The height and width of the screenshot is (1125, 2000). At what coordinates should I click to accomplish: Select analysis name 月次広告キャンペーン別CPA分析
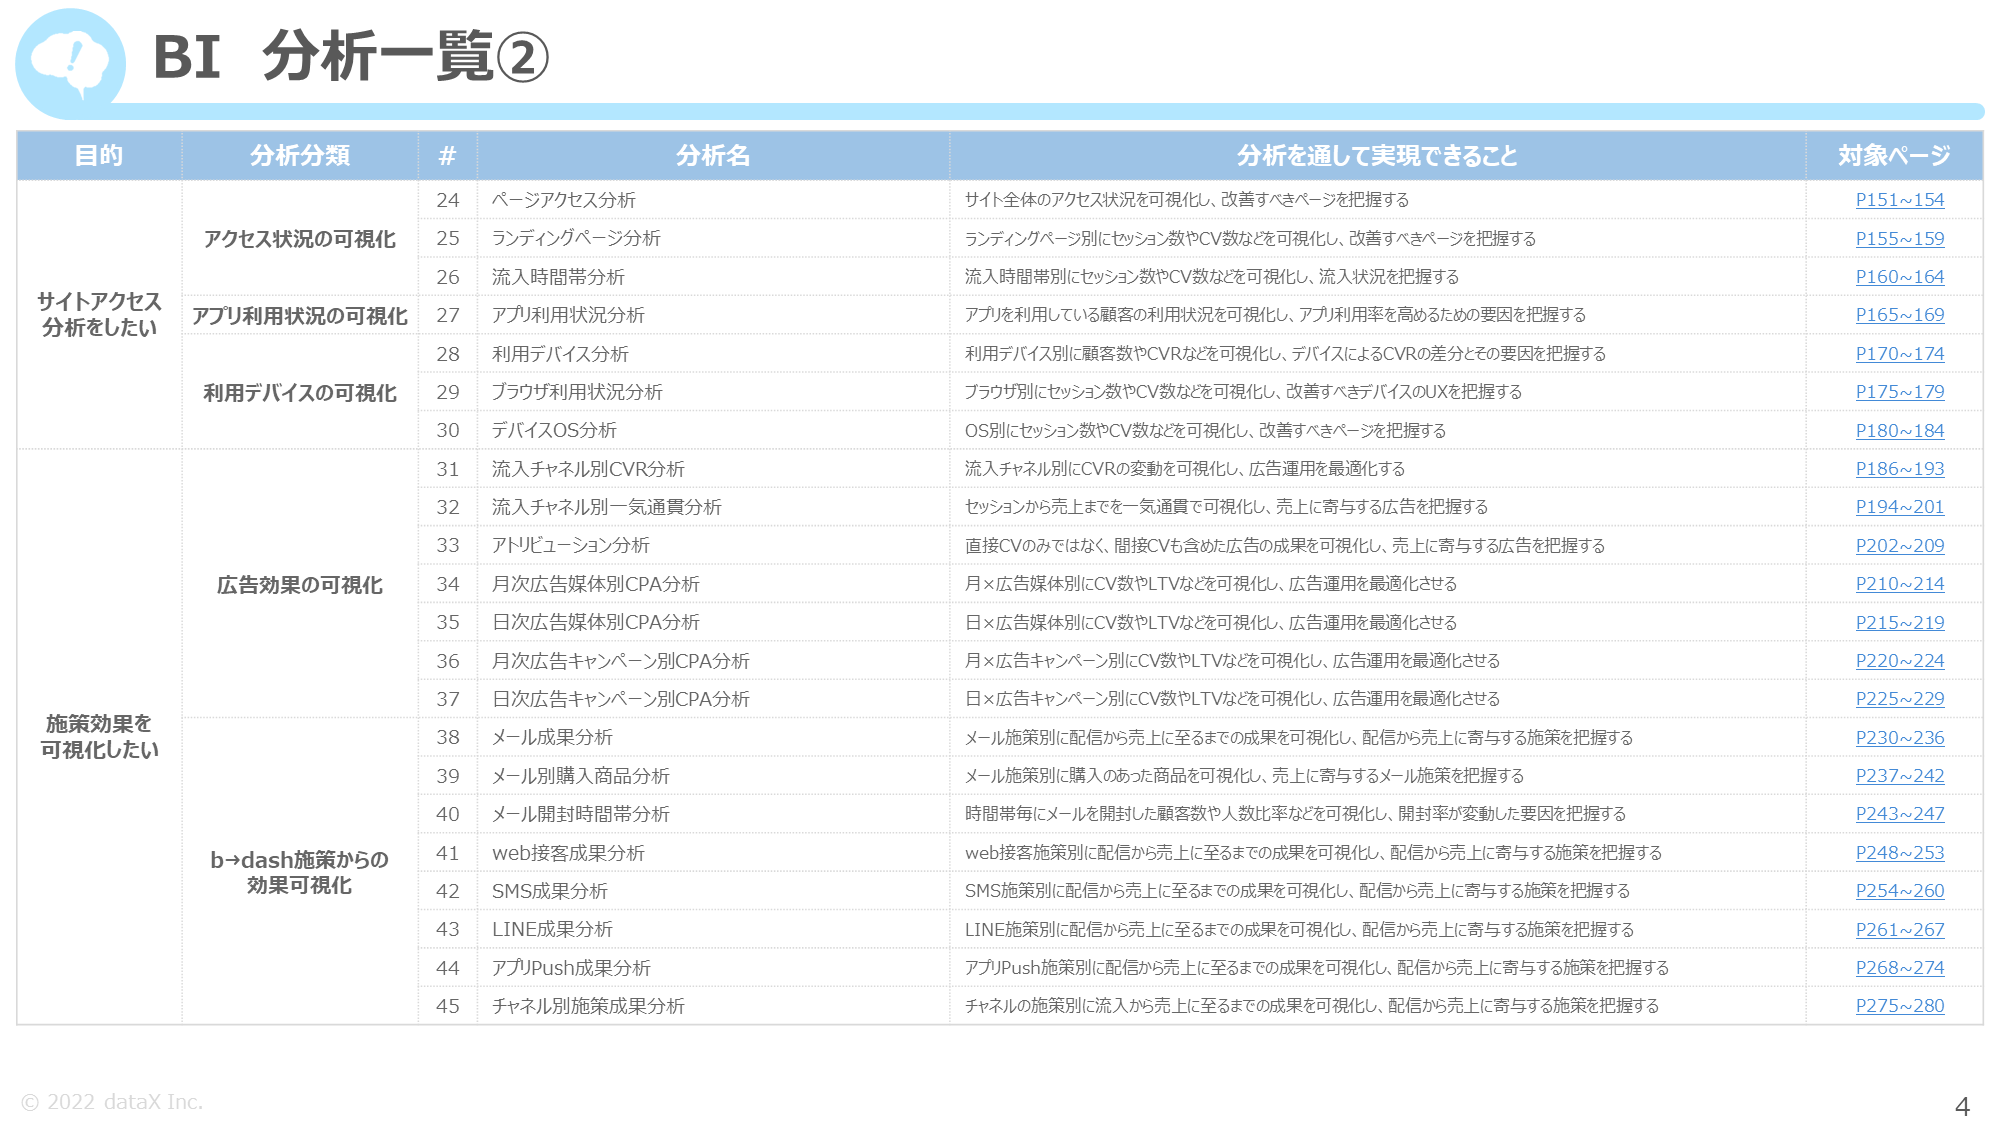click(620, 661)
